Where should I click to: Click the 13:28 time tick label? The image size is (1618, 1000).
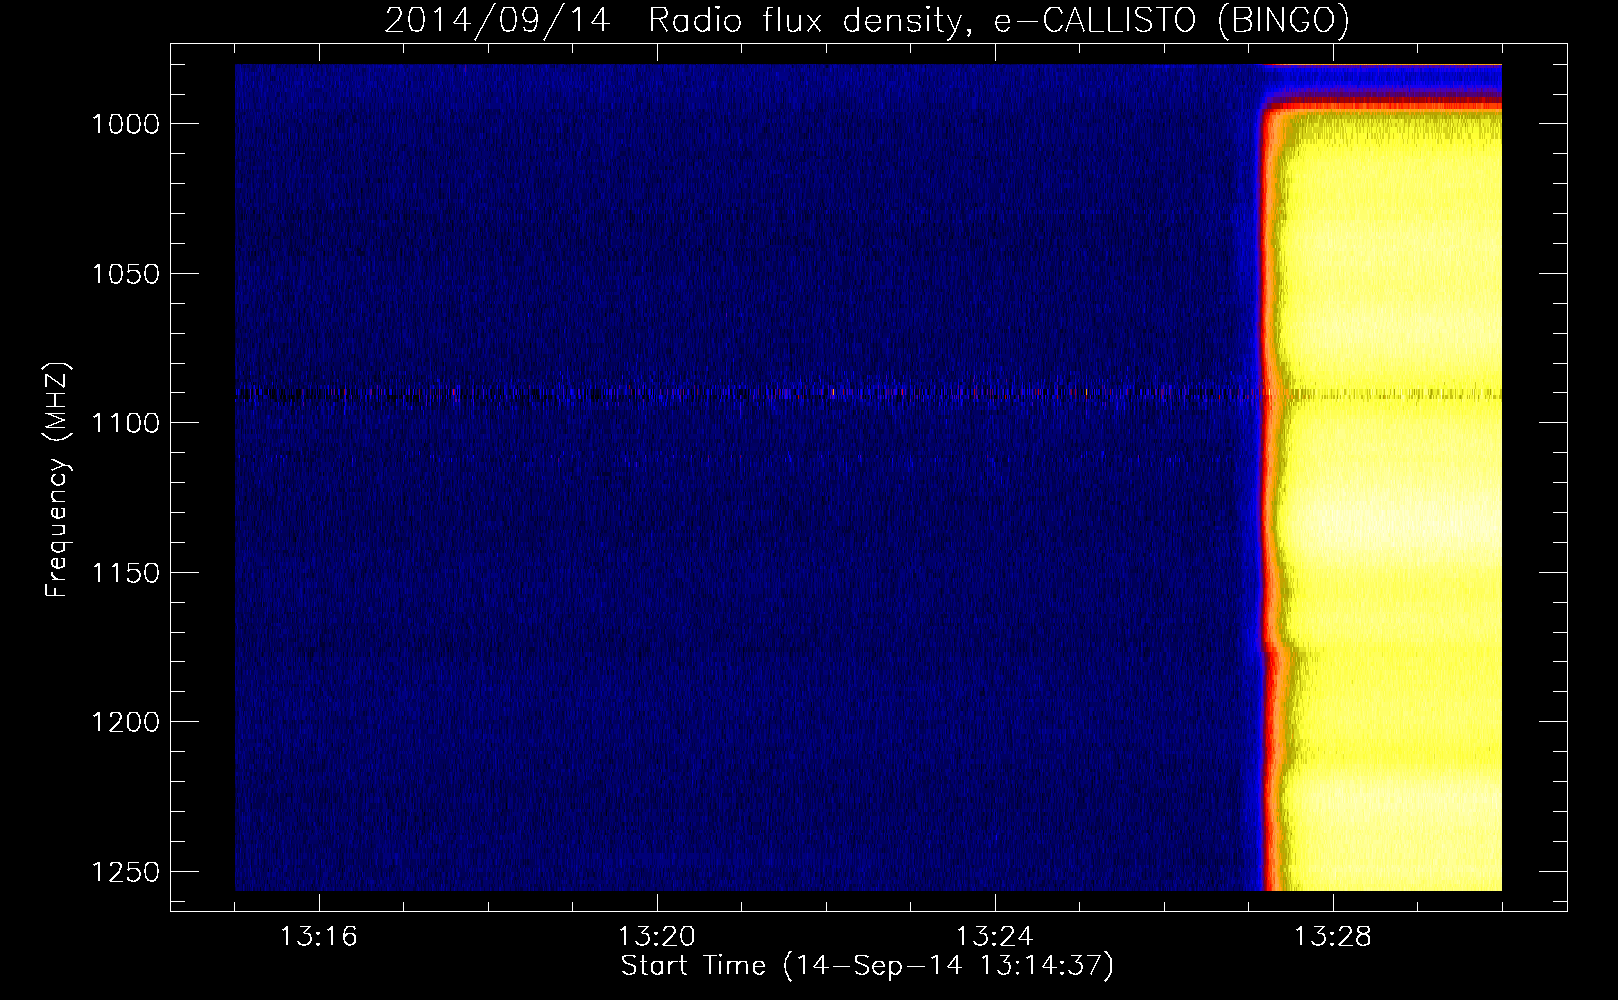[x=1333, y=937]
